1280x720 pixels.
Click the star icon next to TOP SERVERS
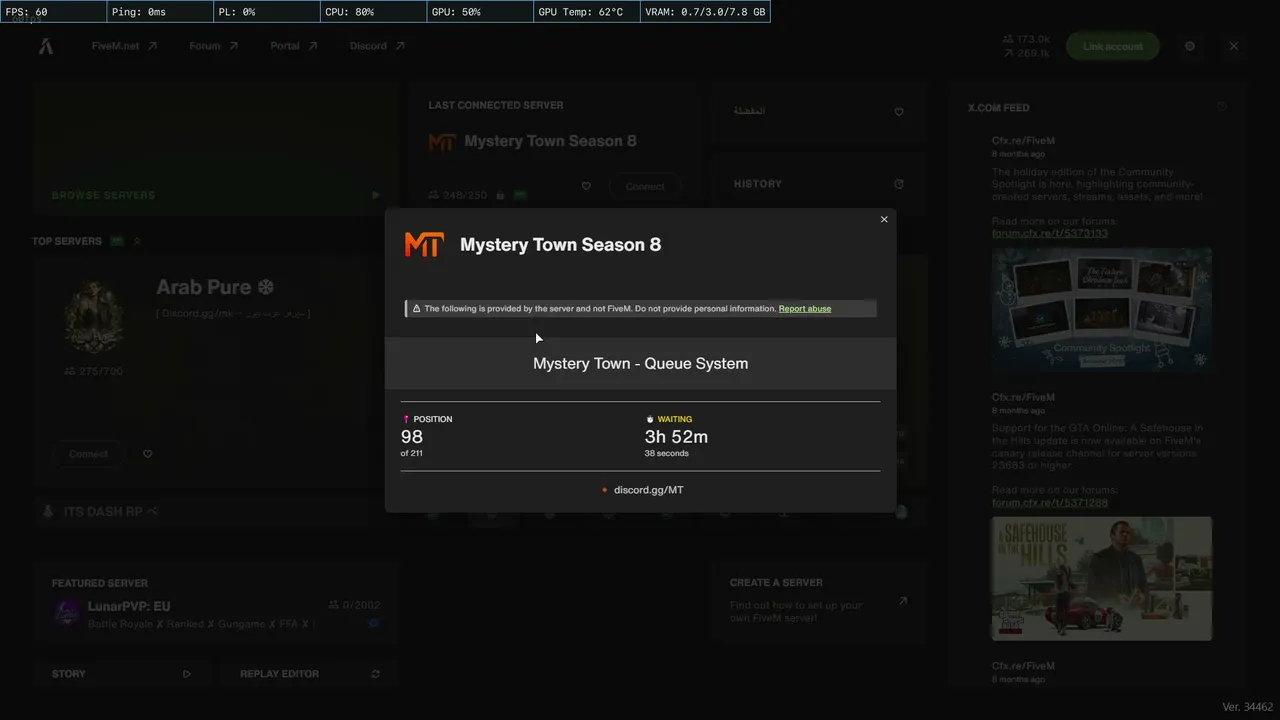pos(137,241)
